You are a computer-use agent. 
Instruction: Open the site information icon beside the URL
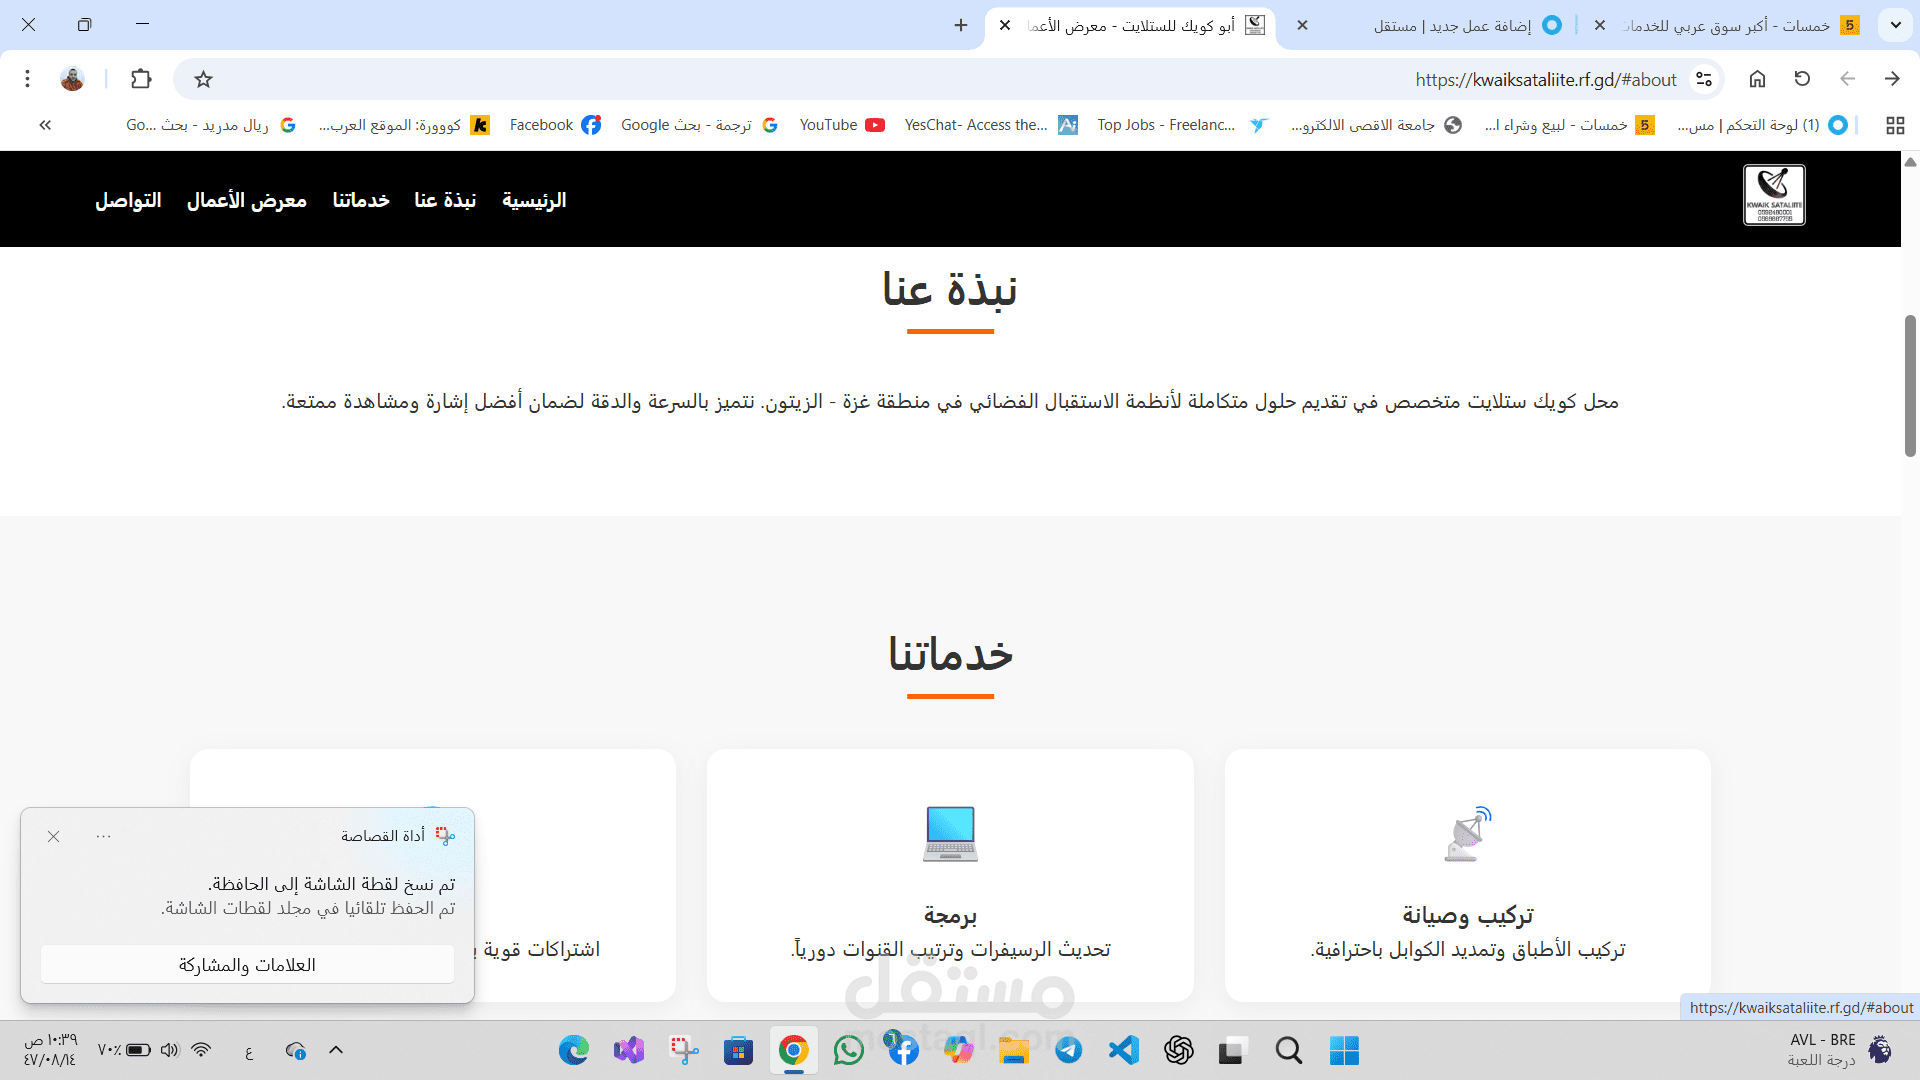pos(1704,79)
